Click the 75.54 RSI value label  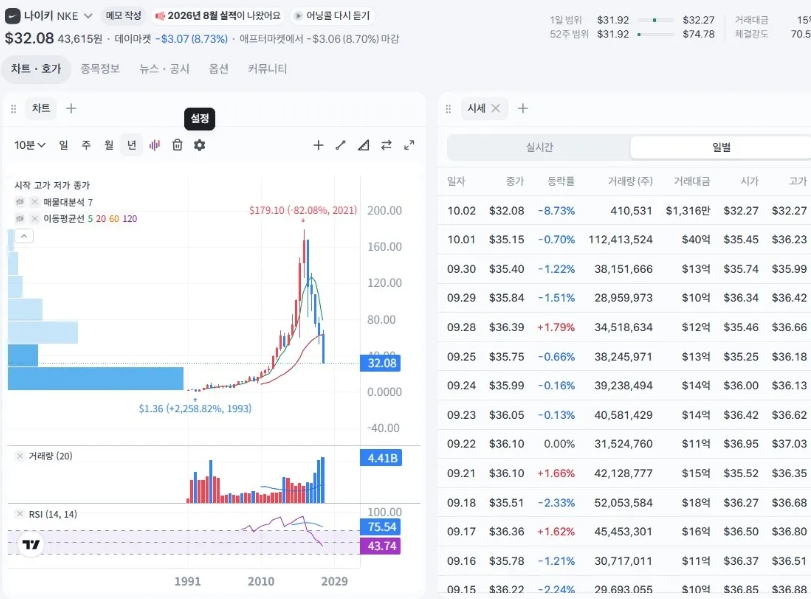click(382, 527)
